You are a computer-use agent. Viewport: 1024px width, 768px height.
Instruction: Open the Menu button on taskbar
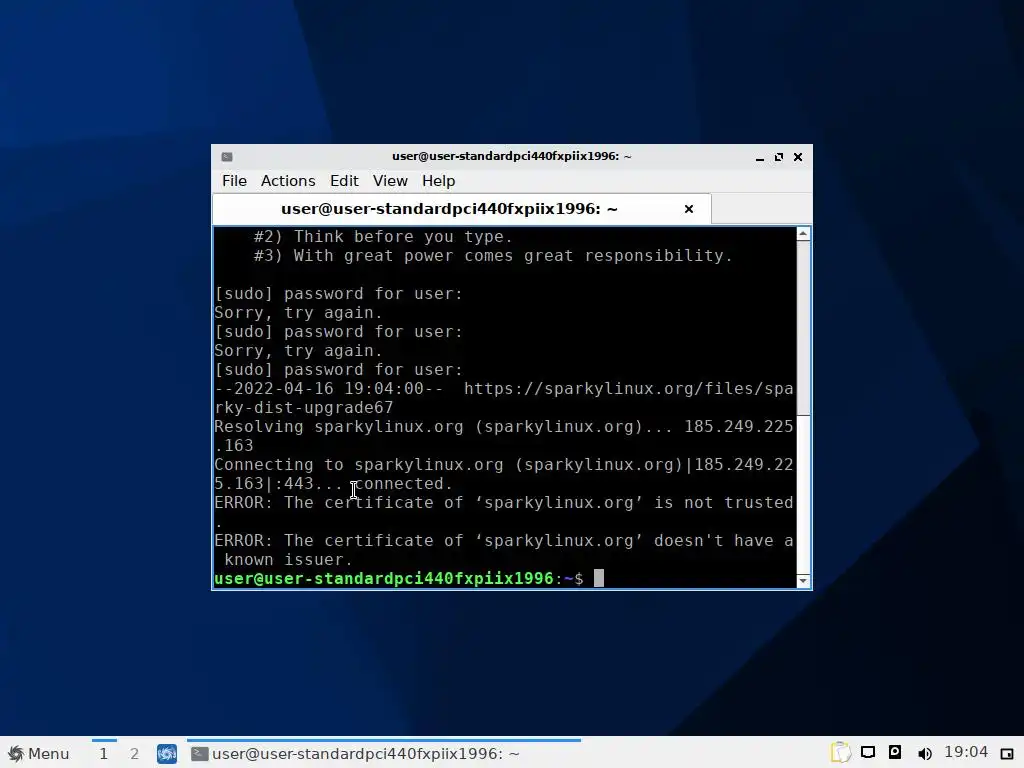[39, 754]
